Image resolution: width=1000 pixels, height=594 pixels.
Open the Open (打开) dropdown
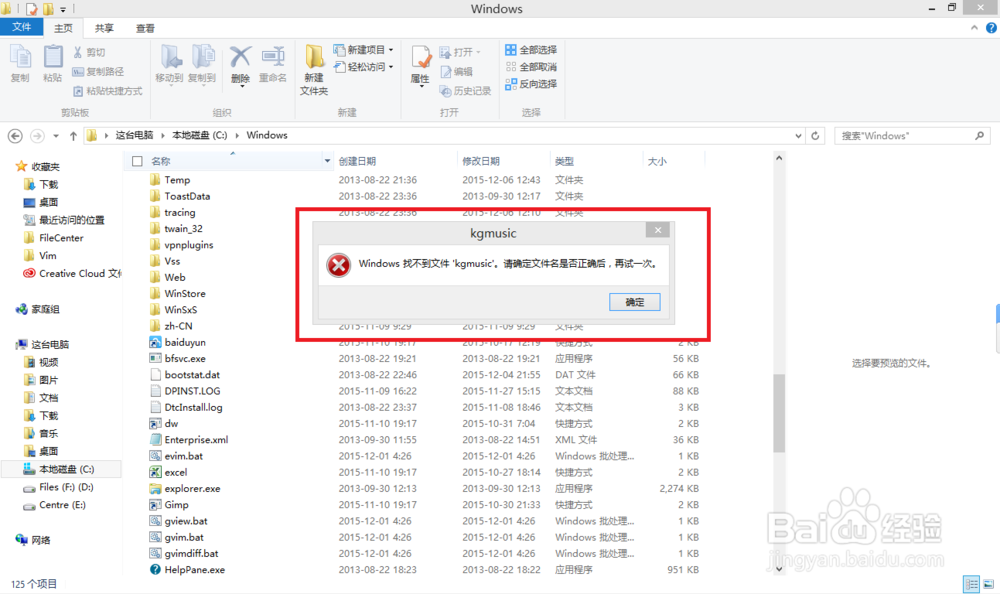tap(460, 52)
